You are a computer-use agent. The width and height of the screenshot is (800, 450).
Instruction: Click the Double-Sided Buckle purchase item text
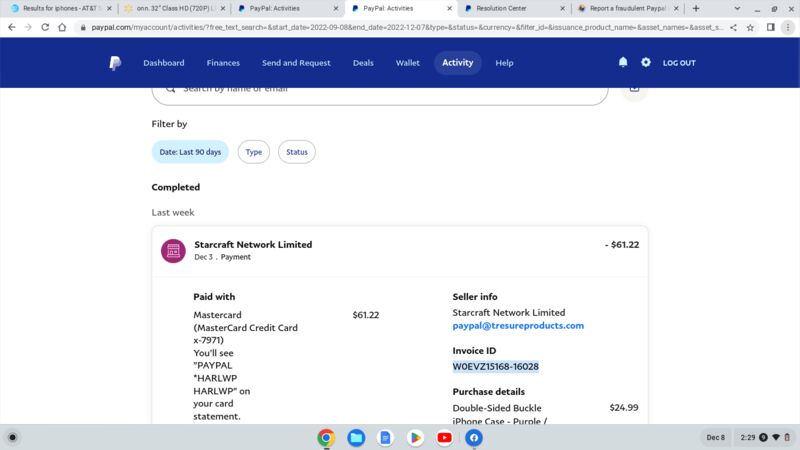[499, 414]
